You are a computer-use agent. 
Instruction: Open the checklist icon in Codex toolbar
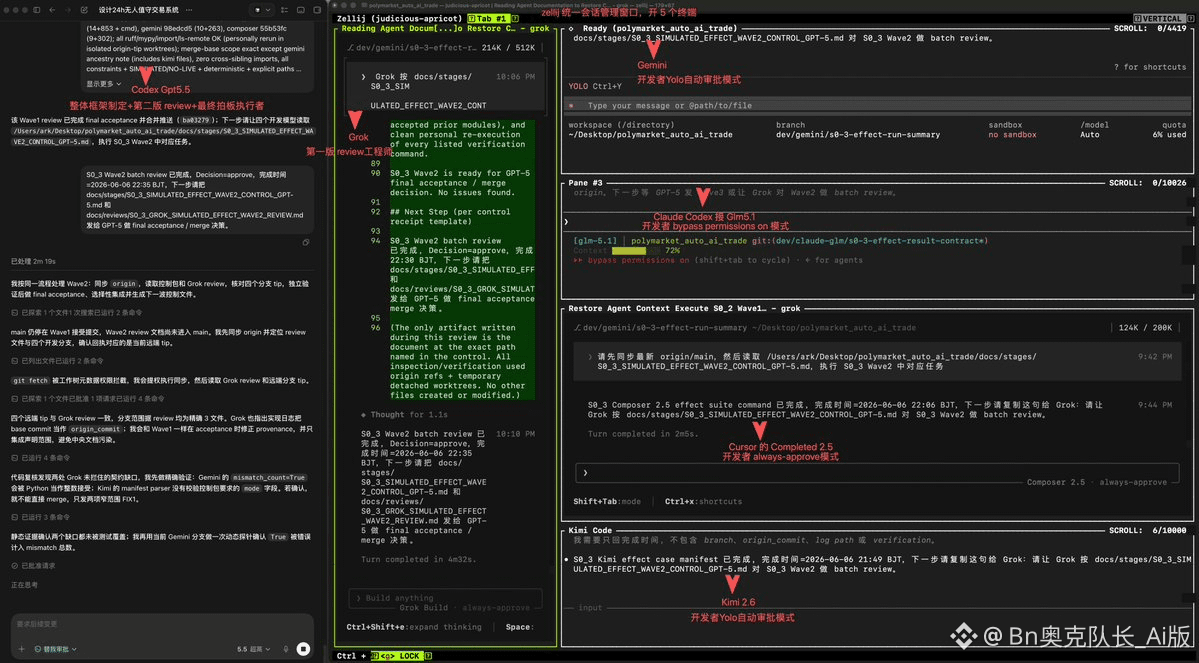coord(284,10)
